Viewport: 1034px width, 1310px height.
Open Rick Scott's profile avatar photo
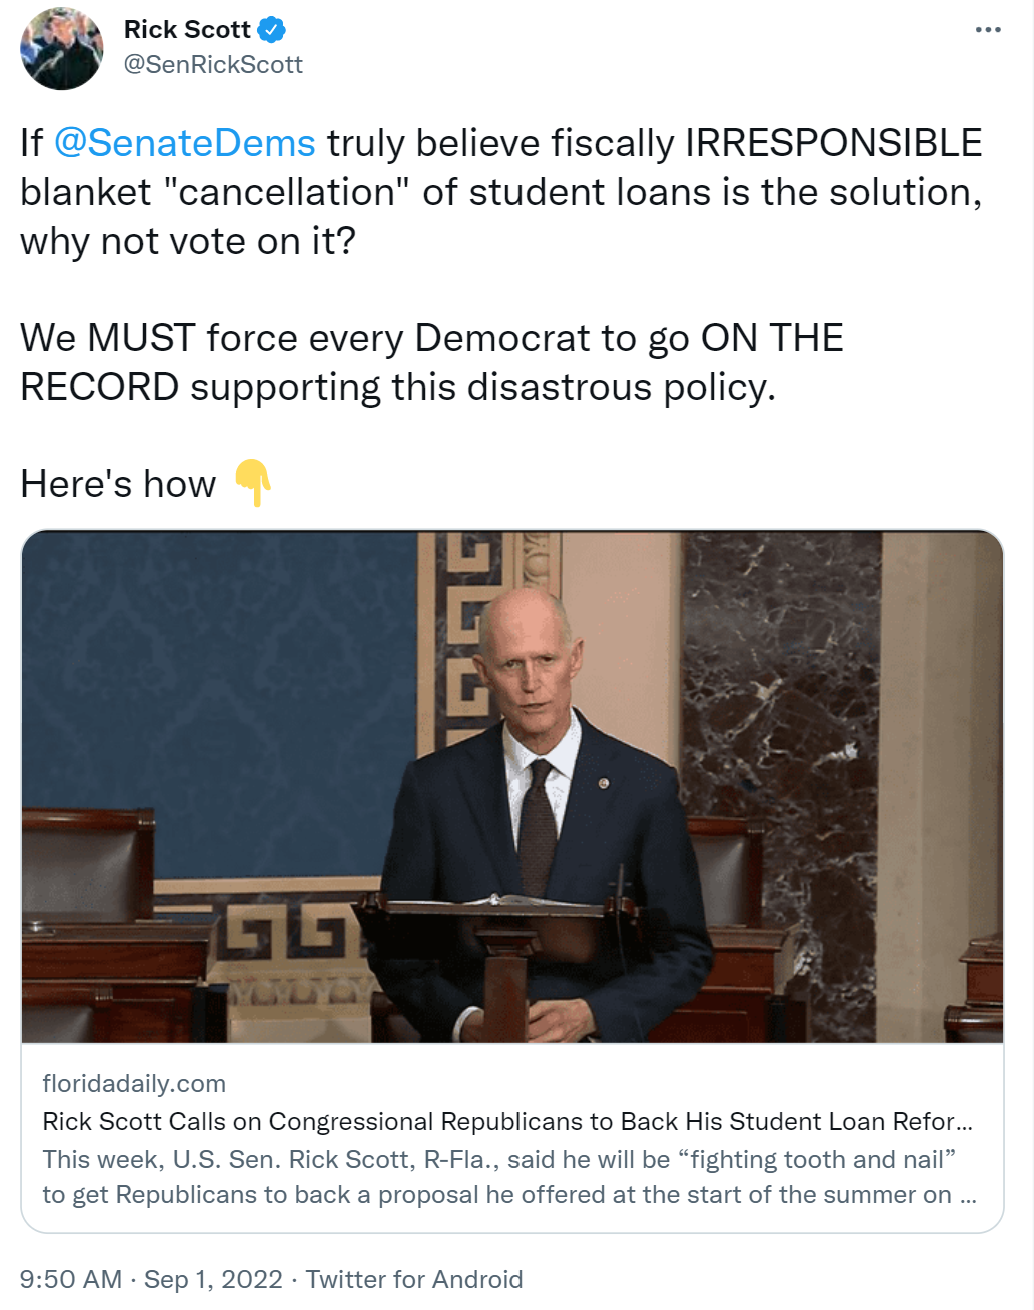[62, 48]
